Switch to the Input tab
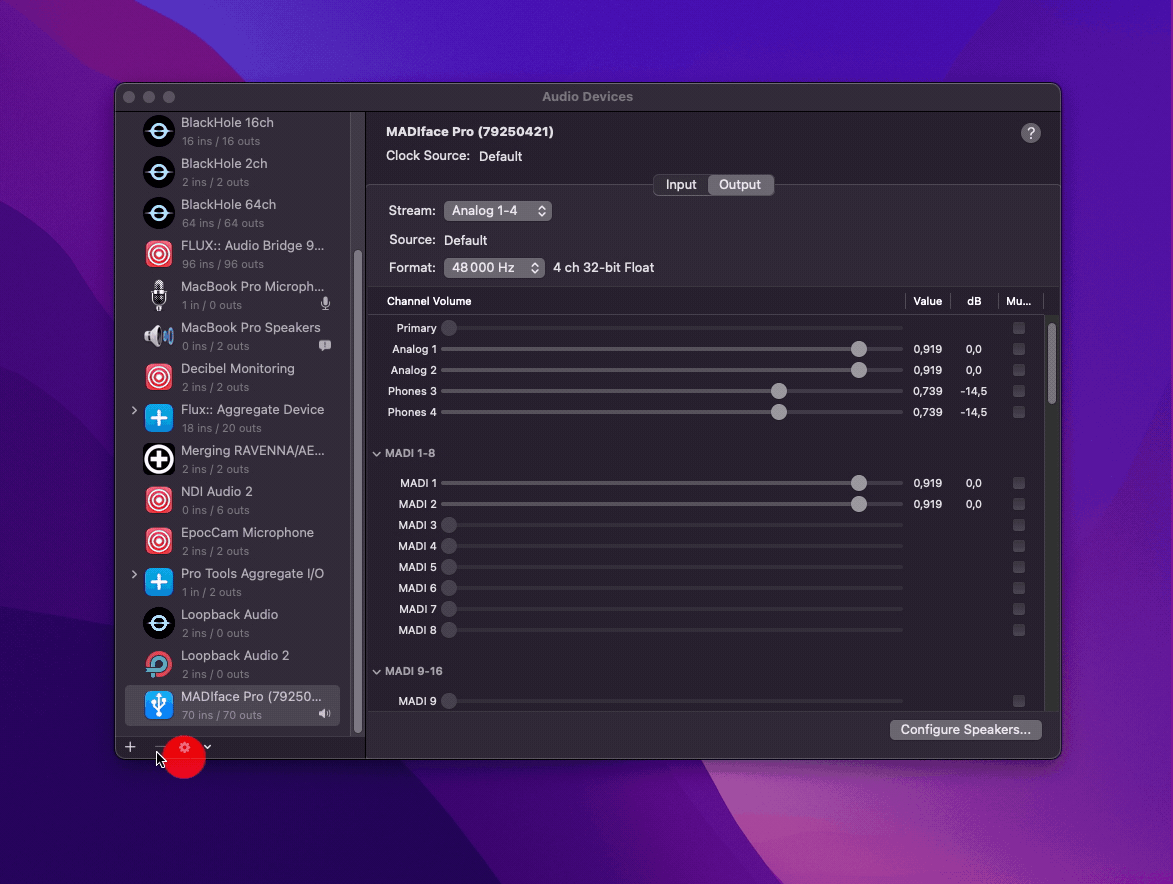 point(681,185)
